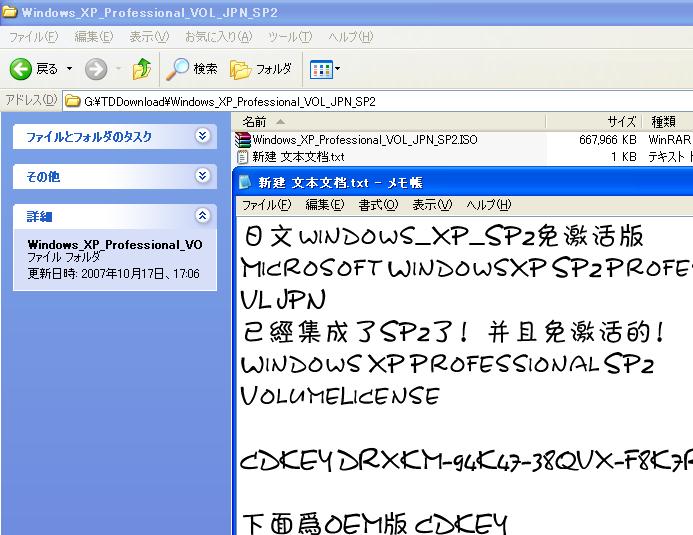The width and height of the screenshot is (693, 535).
Task: Select Windows_XP_Professional_VOL_JPN_SP2.ISO file name
Action: [x=365, y=140]
